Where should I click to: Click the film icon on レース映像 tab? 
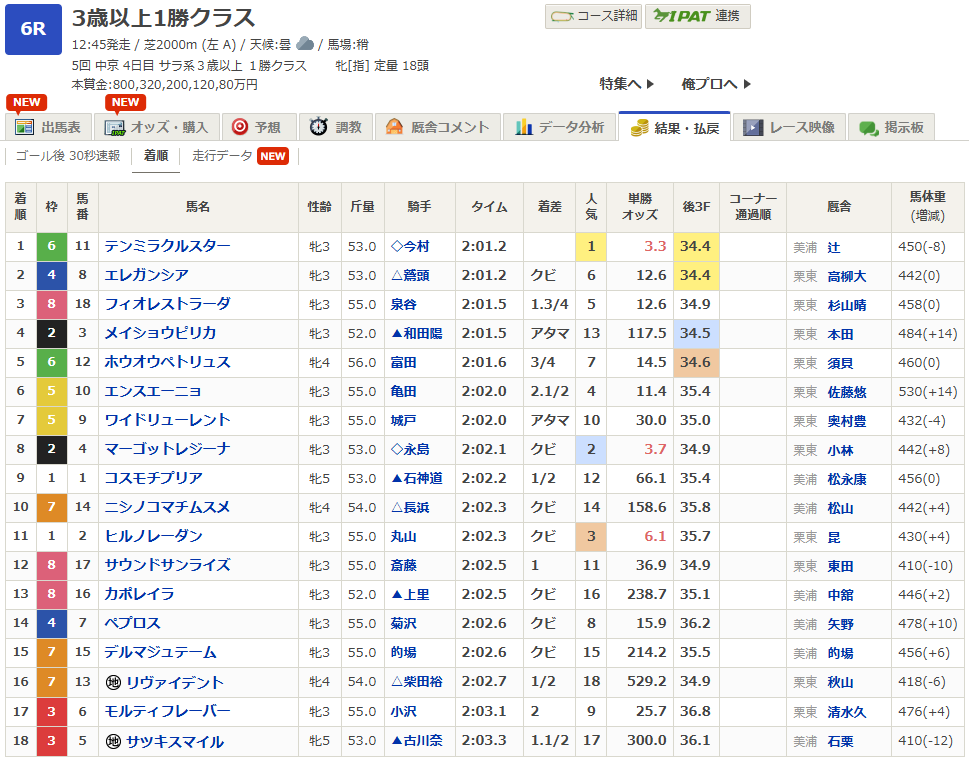coord(753,127)
